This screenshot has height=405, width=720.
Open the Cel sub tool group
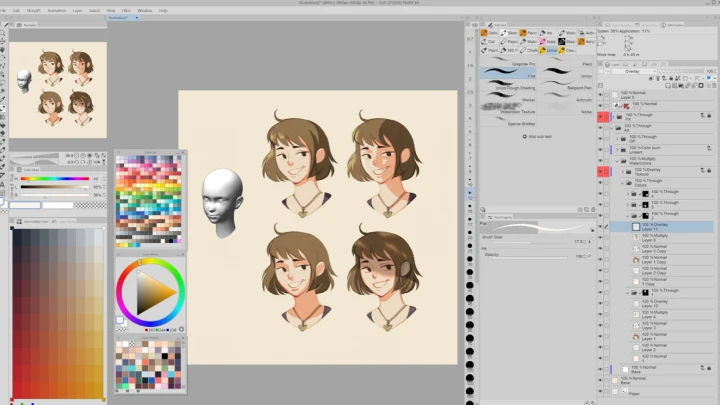(x=489, y=41)
